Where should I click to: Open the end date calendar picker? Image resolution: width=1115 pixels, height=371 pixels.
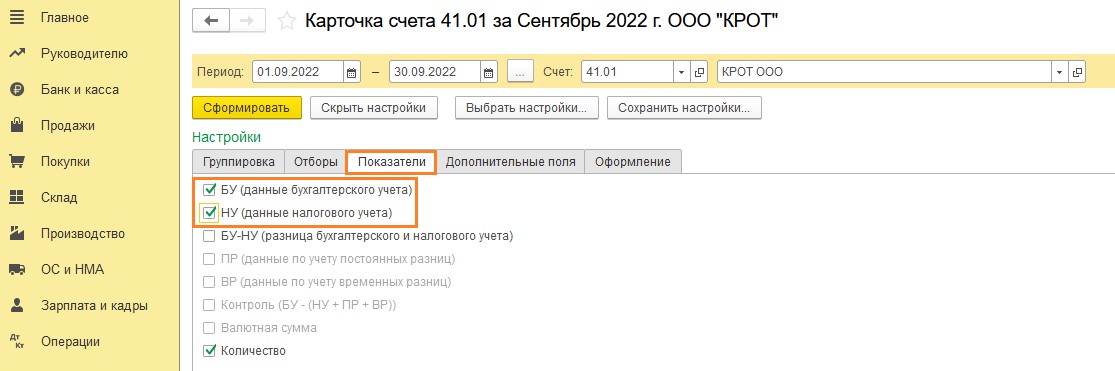pos(489,72)
